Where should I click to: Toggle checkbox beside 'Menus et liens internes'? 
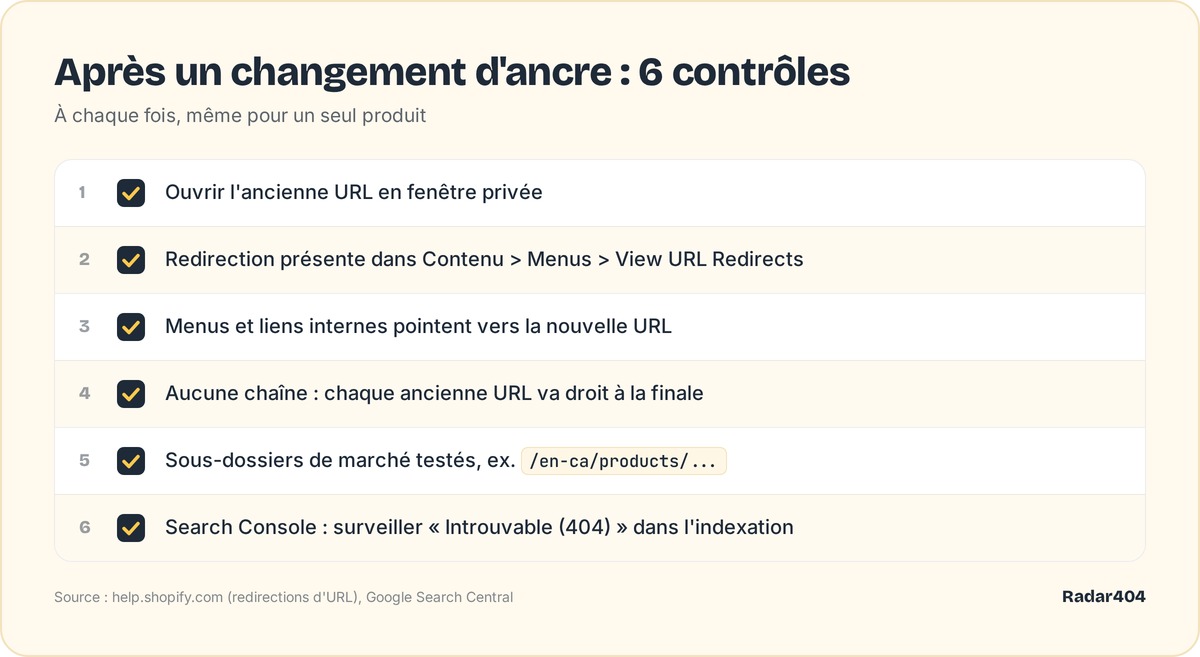[x=131, y=327]
